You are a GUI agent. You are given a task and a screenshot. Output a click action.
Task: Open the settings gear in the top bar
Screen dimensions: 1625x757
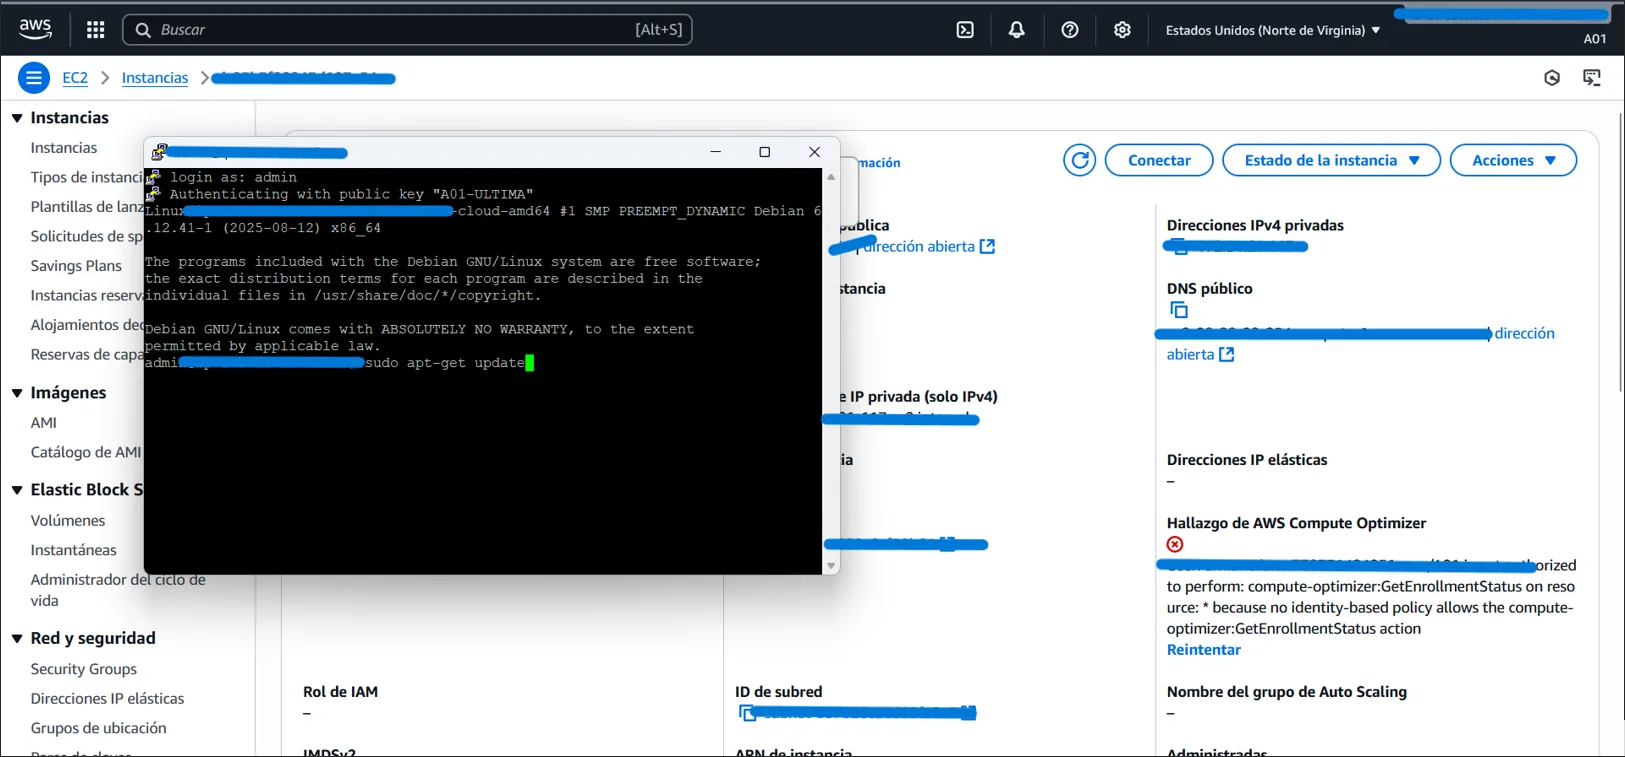pos(1122,30)
